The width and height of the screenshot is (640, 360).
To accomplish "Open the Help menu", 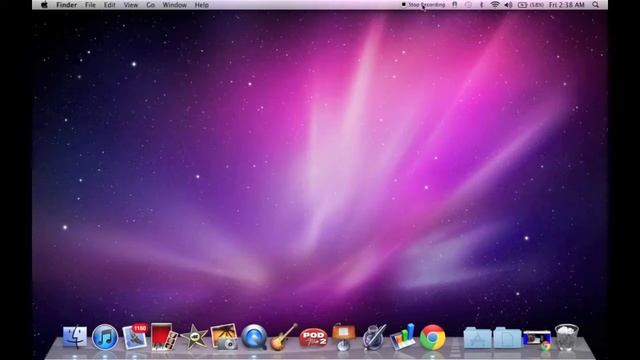I will click(x=202, y=5).
